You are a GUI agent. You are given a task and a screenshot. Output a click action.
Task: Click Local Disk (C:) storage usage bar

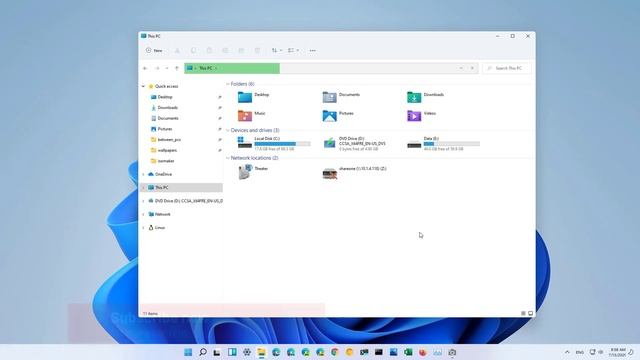[x=282, y=144]
